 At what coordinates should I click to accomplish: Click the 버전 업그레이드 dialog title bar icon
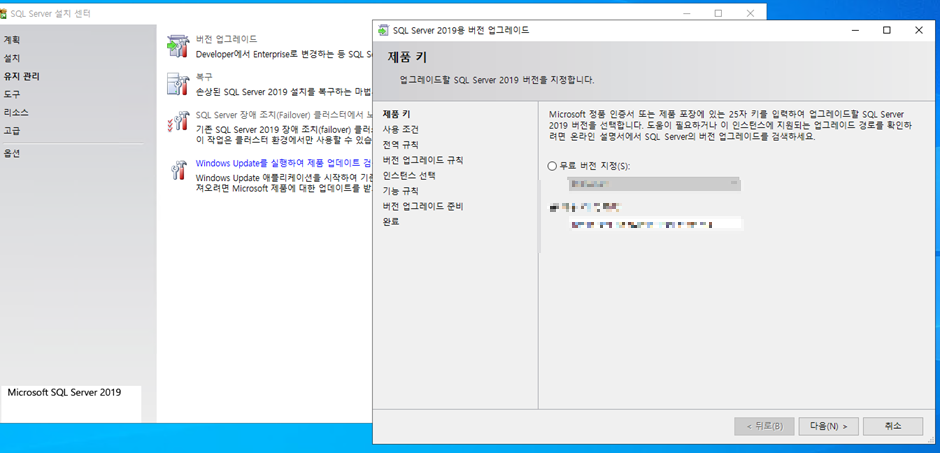tap(382, 30)
